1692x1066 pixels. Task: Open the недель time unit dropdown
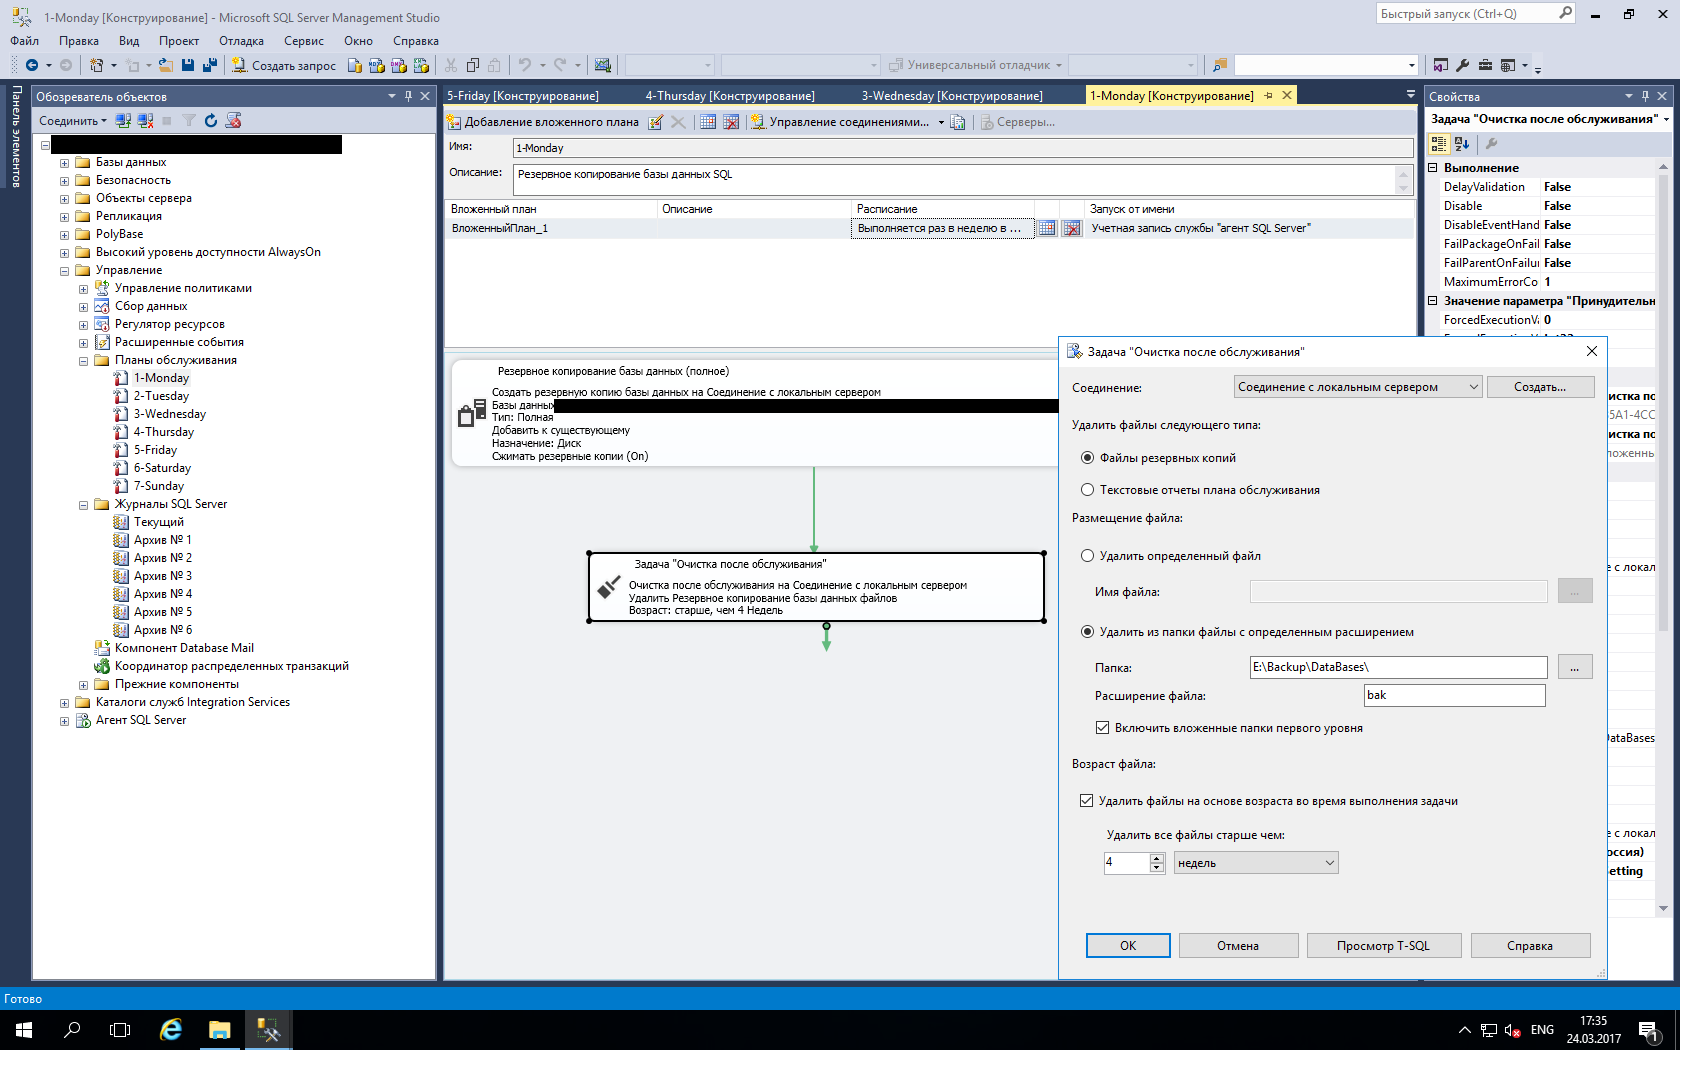click(1256, 863)
